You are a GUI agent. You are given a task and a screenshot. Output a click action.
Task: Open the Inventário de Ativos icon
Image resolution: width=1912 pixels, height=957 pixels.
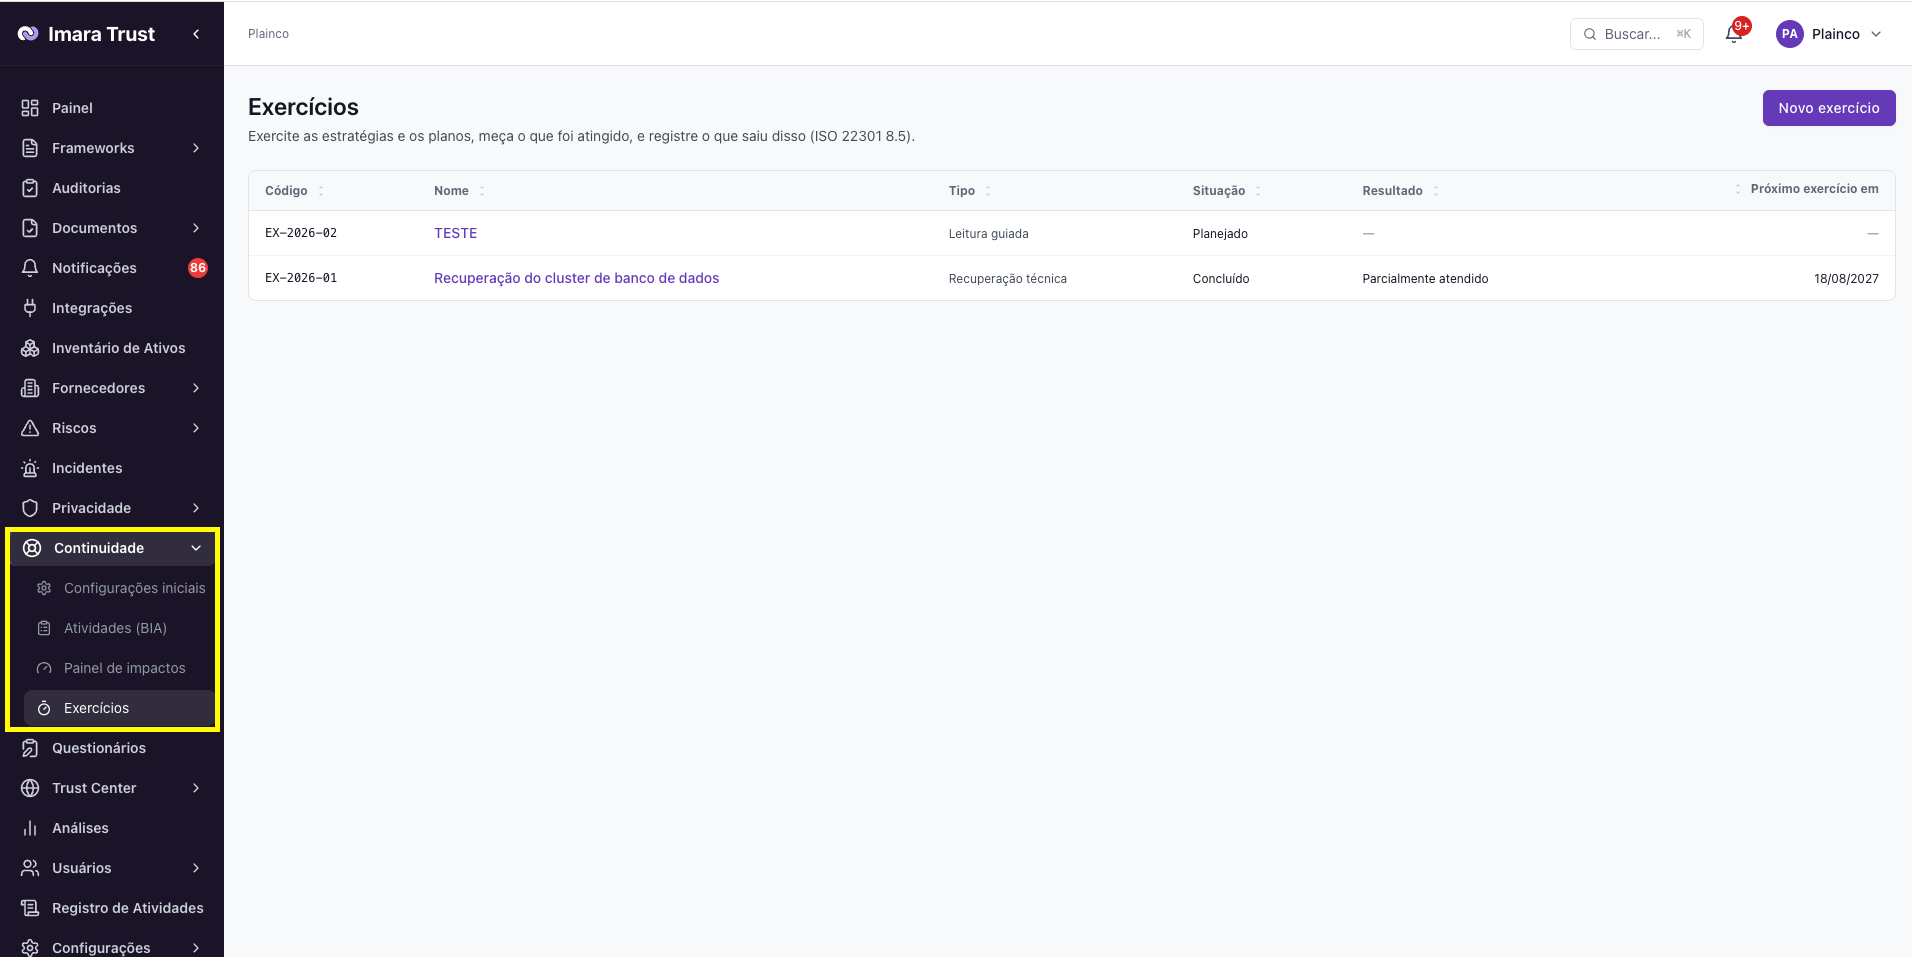(x=30, y=348)
